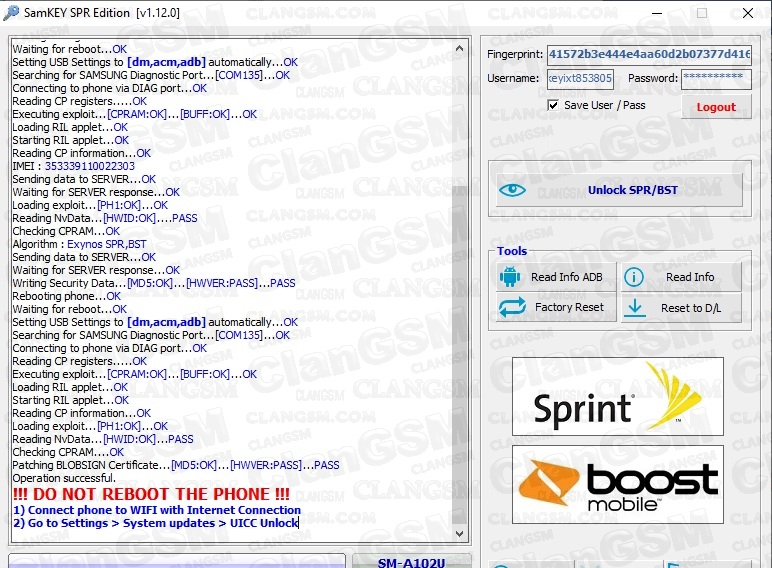
Task: Click the first 'Sending data to SERVER...OK' line
Action: (84, 179)
